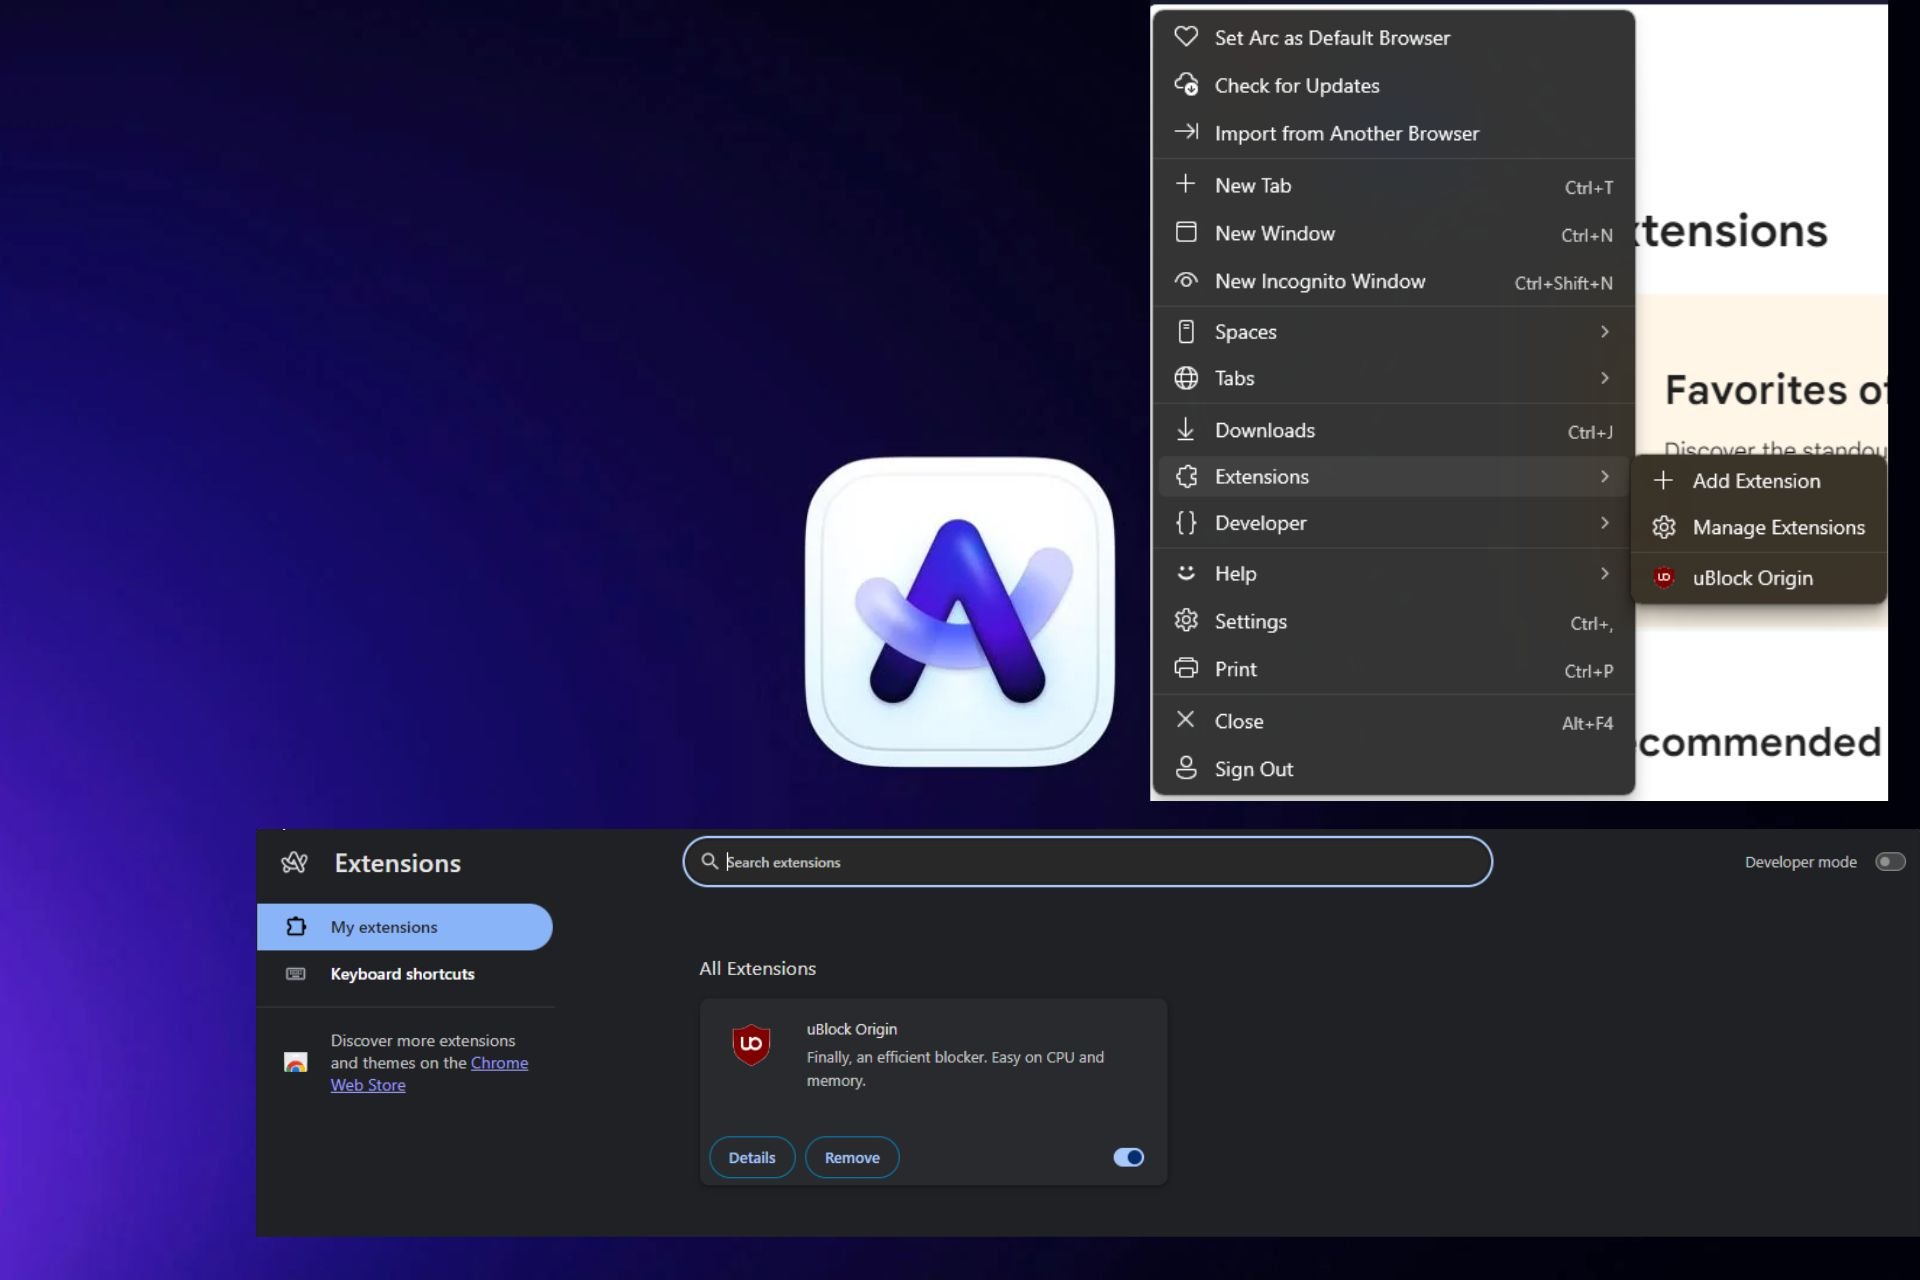The width and height of the screenshot is (1920, 1280).
Task: Follow the Chrome Web Store link
Action: [x=429, y=1074]
